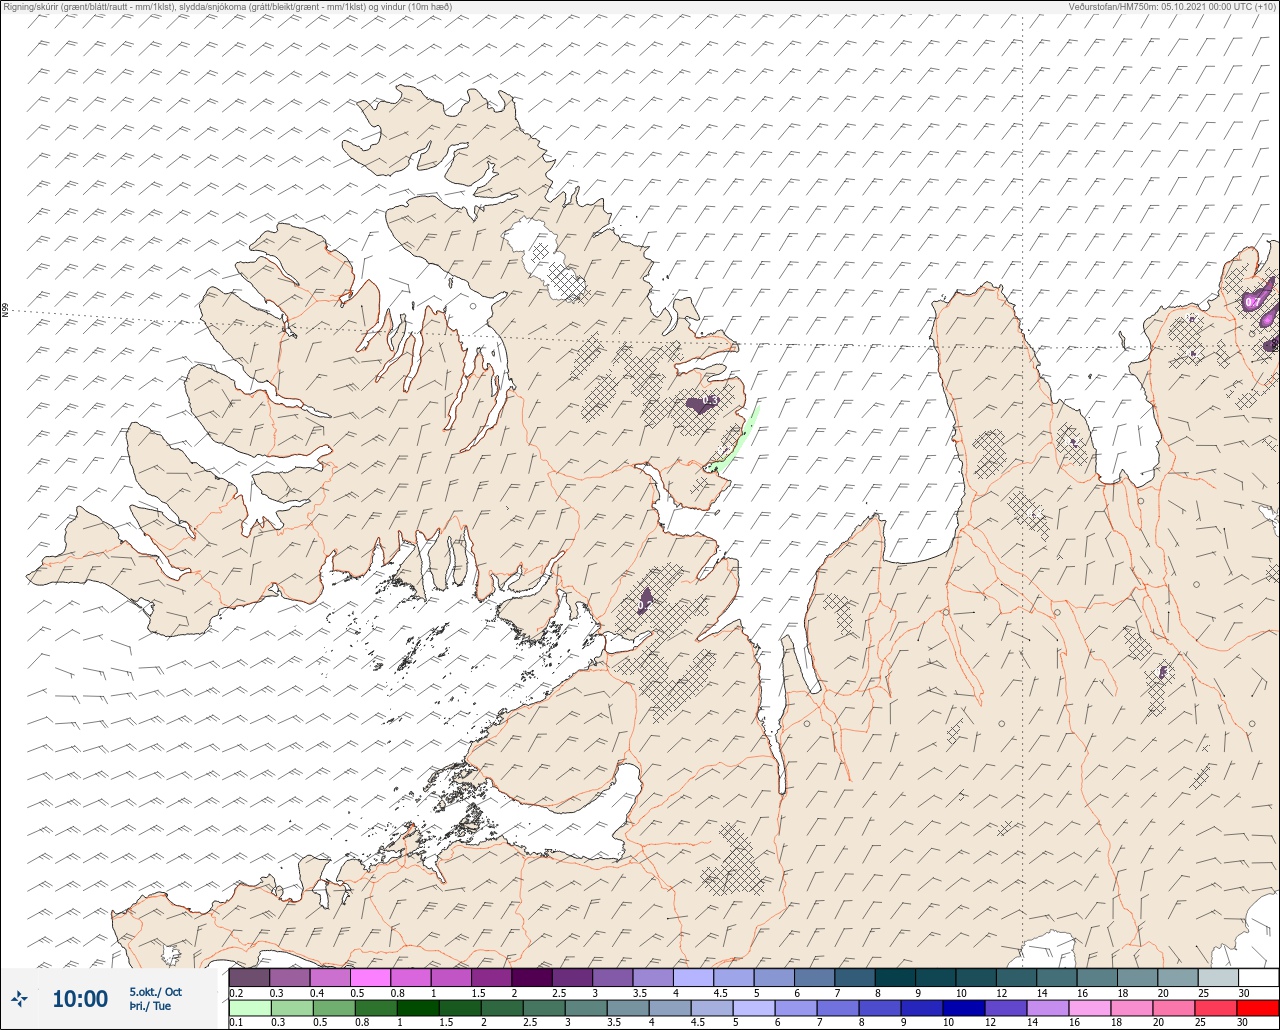Viewport: 1280px width, 1030px height.
Task: Click the 10:00 forecast time display
Action: 80,999
